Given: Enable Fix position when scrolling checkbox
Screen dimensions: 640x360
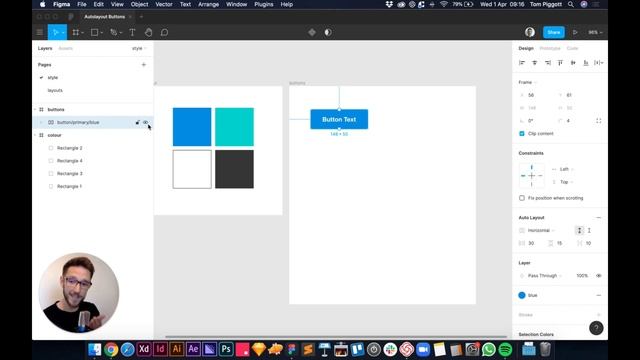Looking at the screenshot, I should click(522, 198).
